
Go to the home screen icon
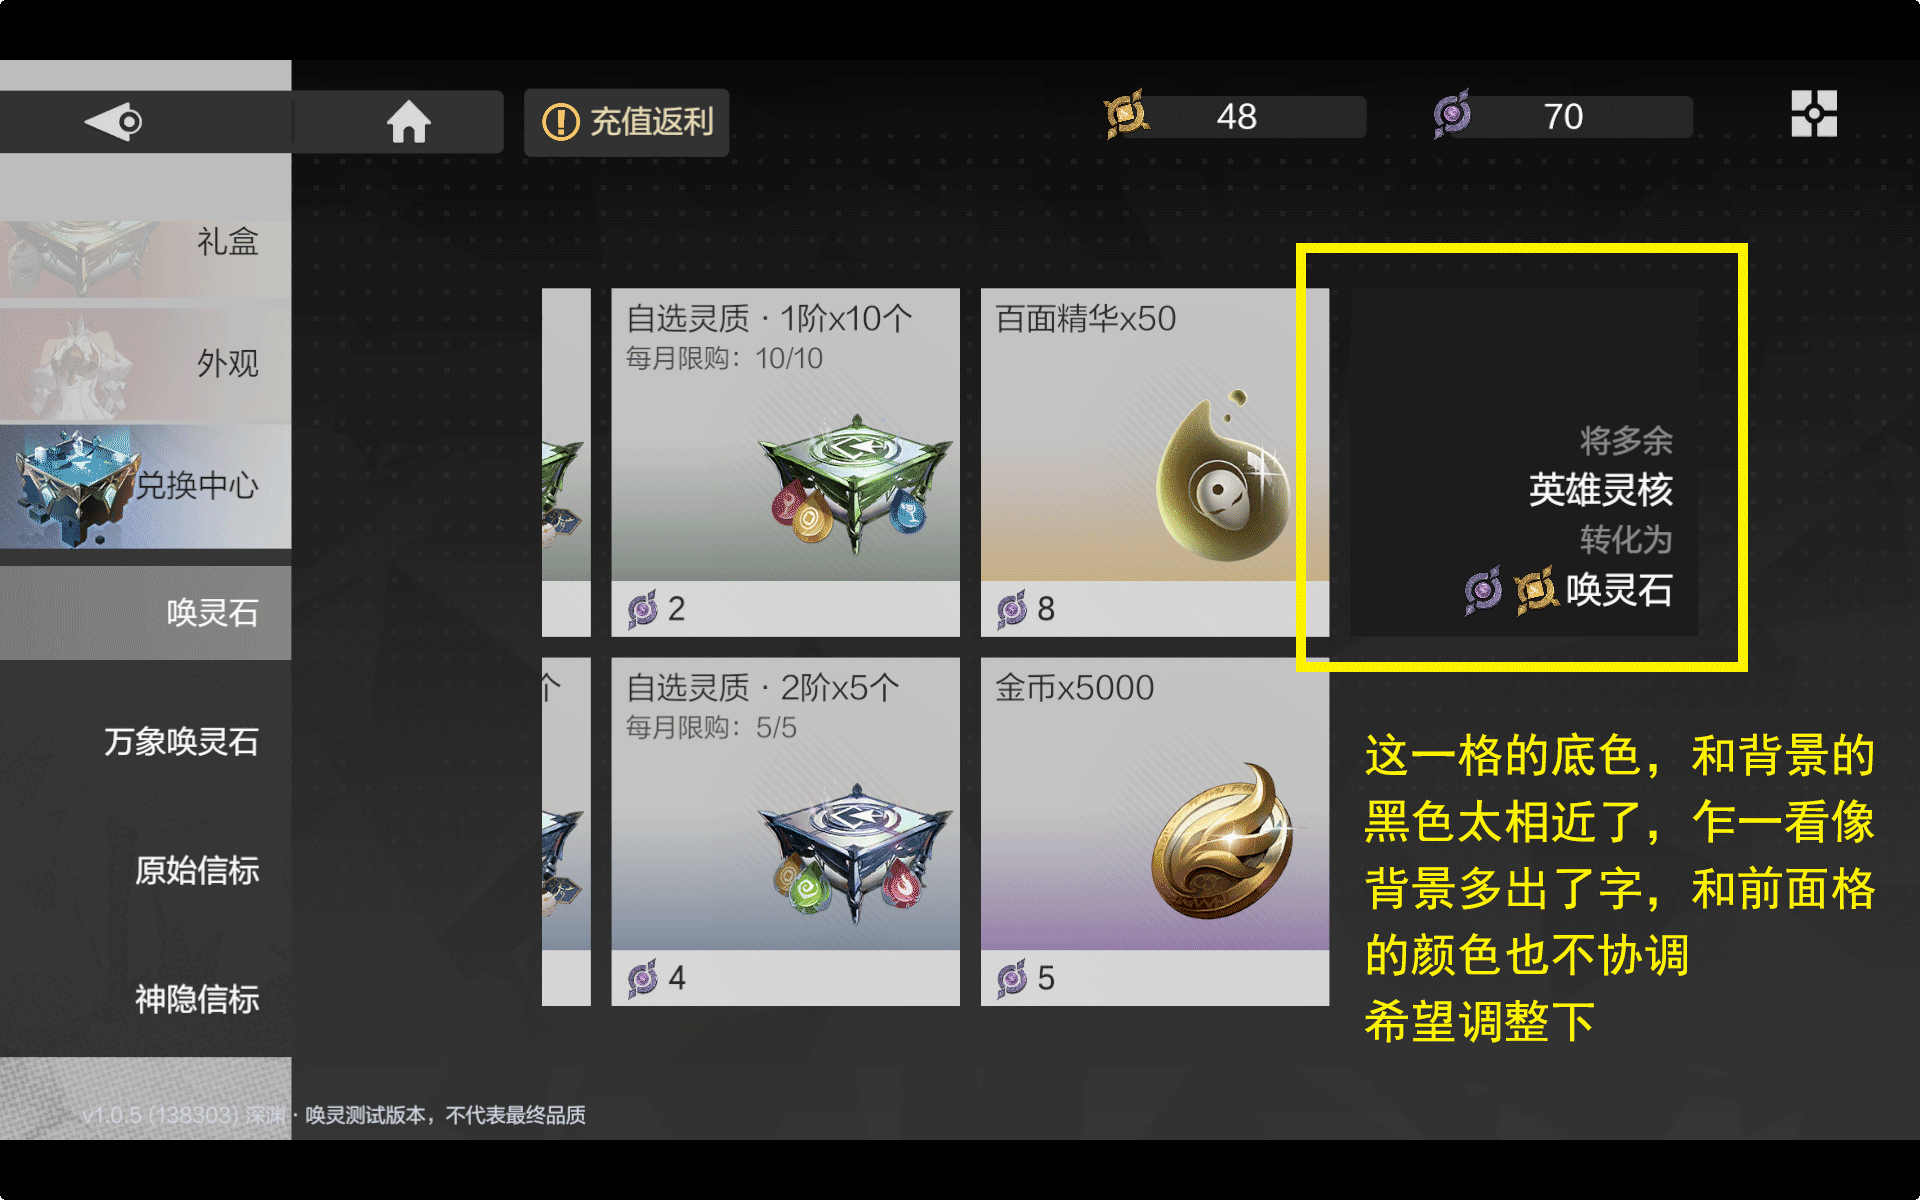coord(408,122)
